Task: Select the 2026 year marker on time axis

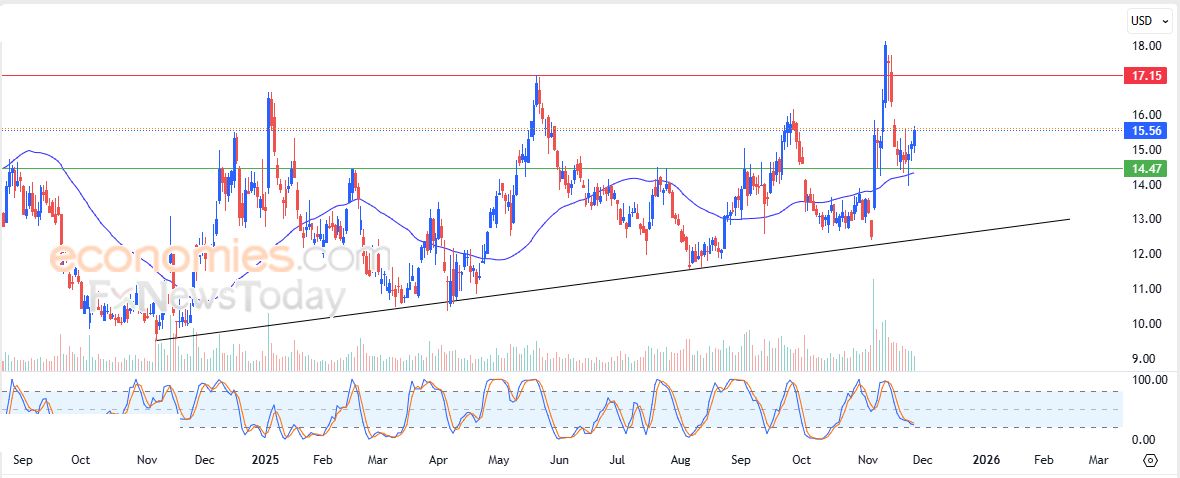Action: [985, 460]
